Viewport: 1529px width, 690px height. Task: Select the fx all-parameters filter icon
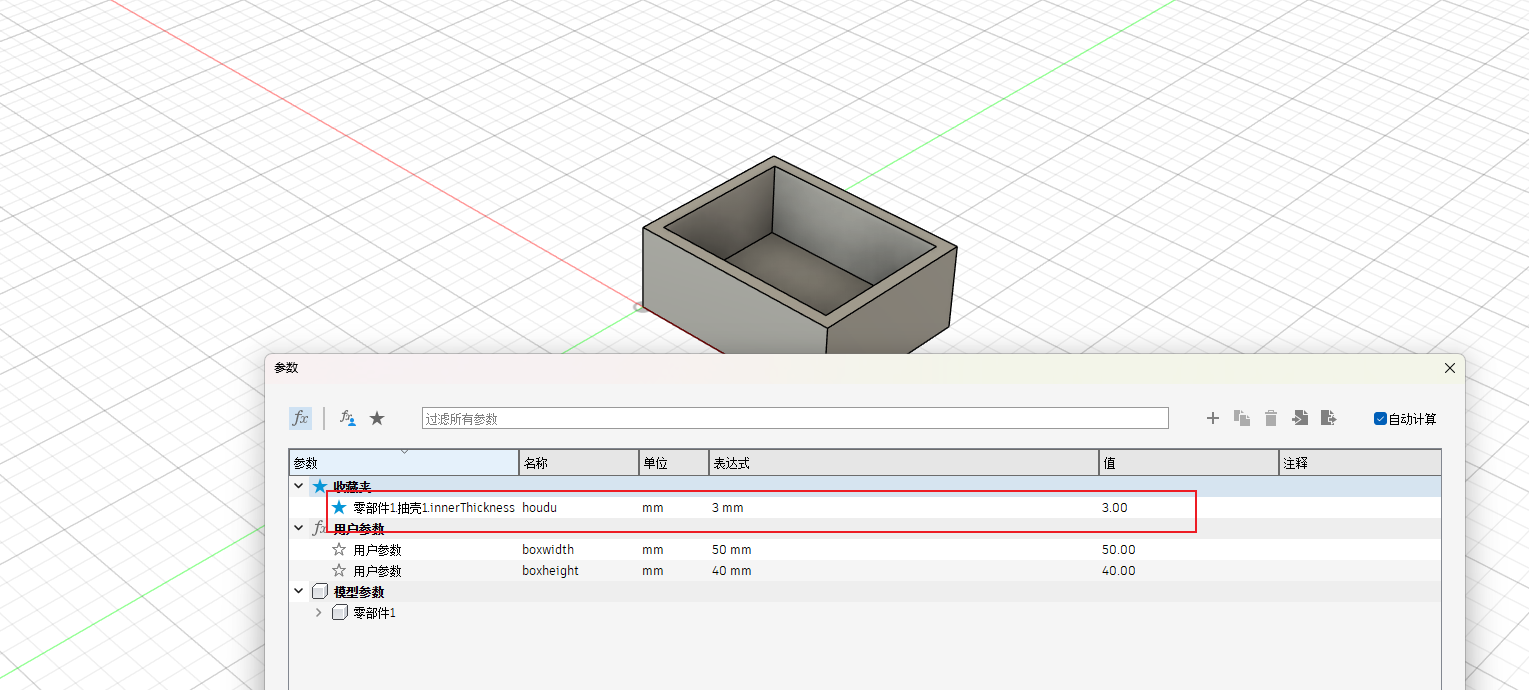coord(300,418)
